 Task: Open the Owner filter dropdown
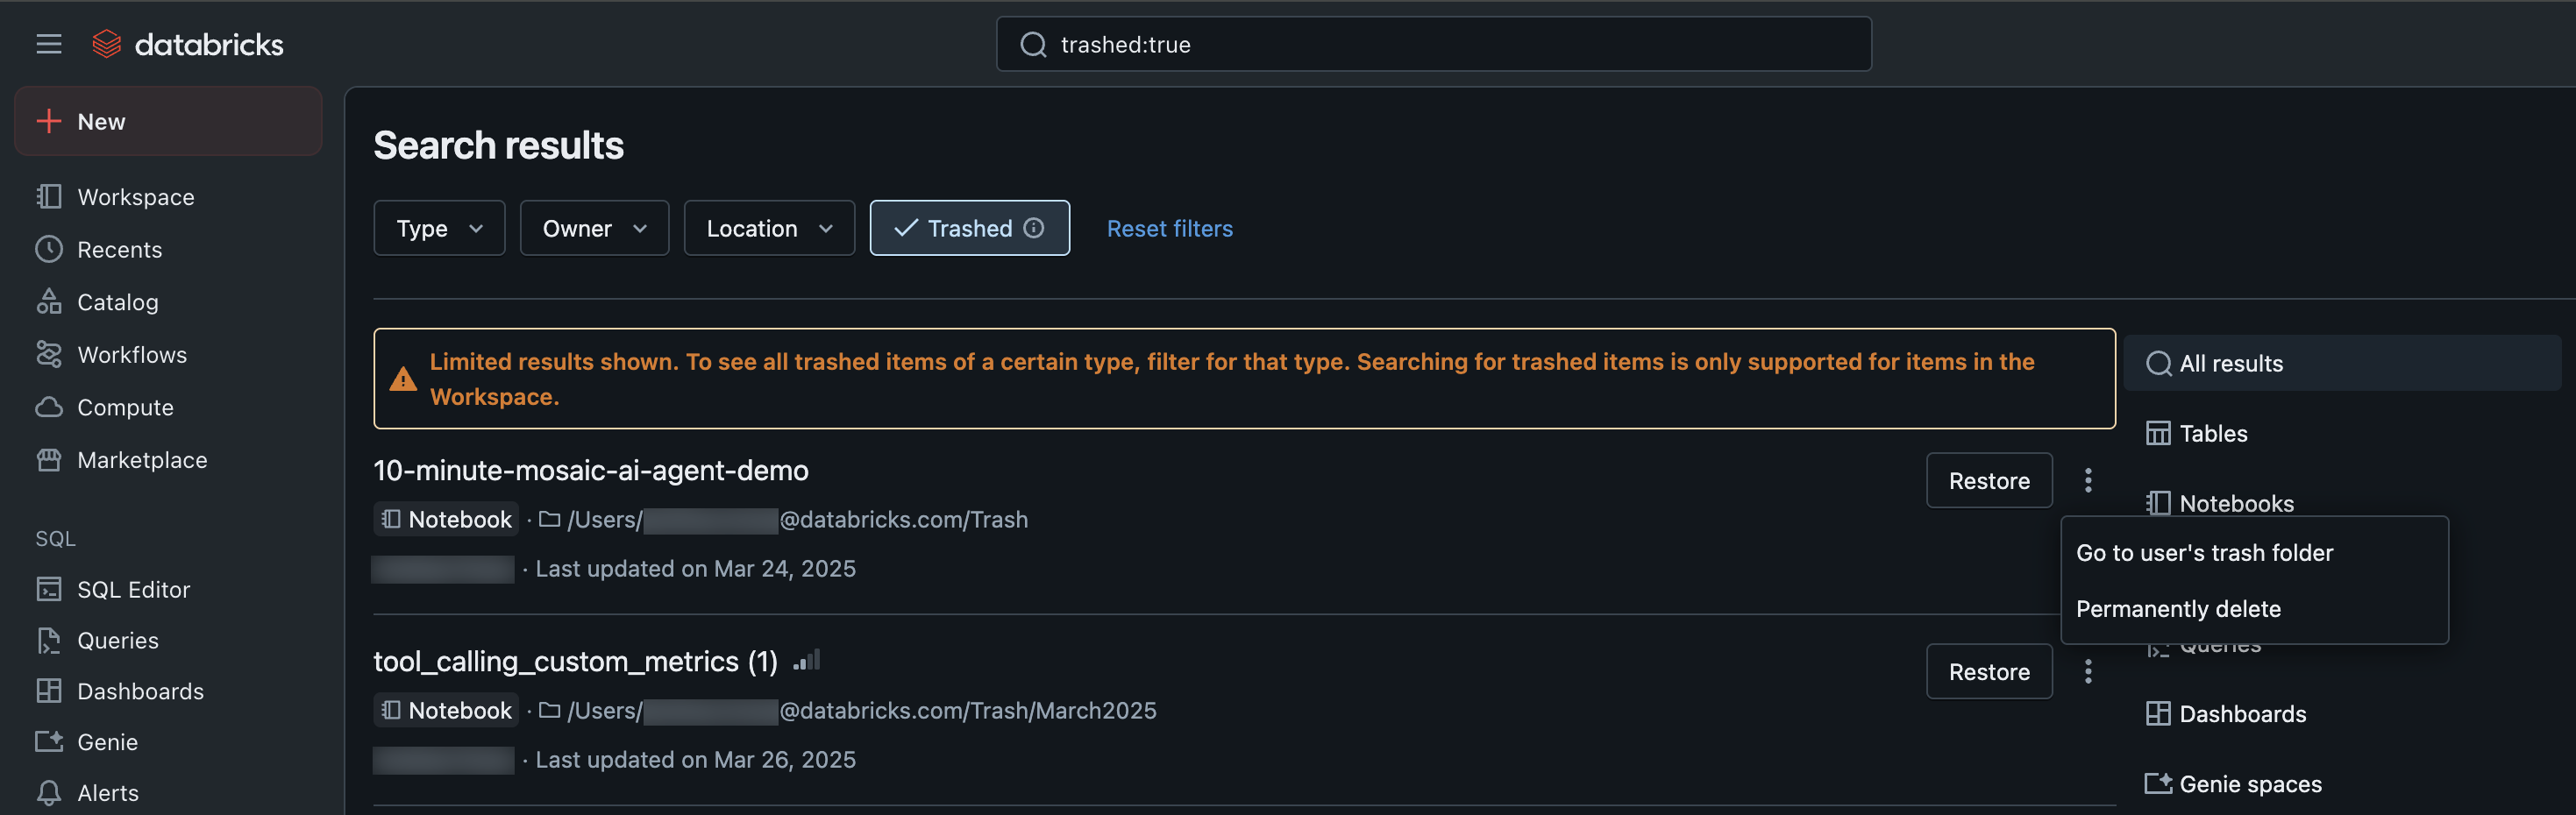(x=594, y=227)
